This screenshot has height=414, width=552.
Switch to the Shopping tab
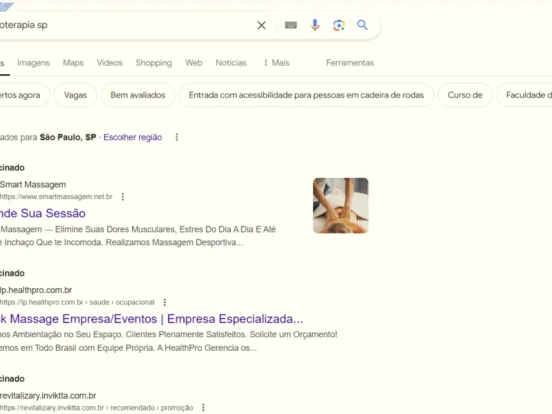tap(154, 63)
